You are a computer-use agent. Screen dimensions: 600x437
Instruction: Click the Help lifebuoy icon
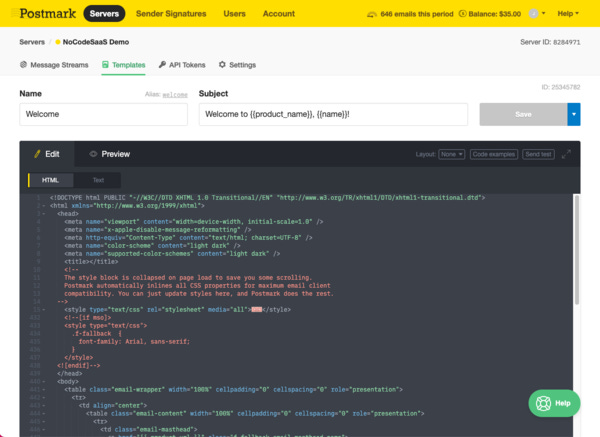[x=543, y=403]
